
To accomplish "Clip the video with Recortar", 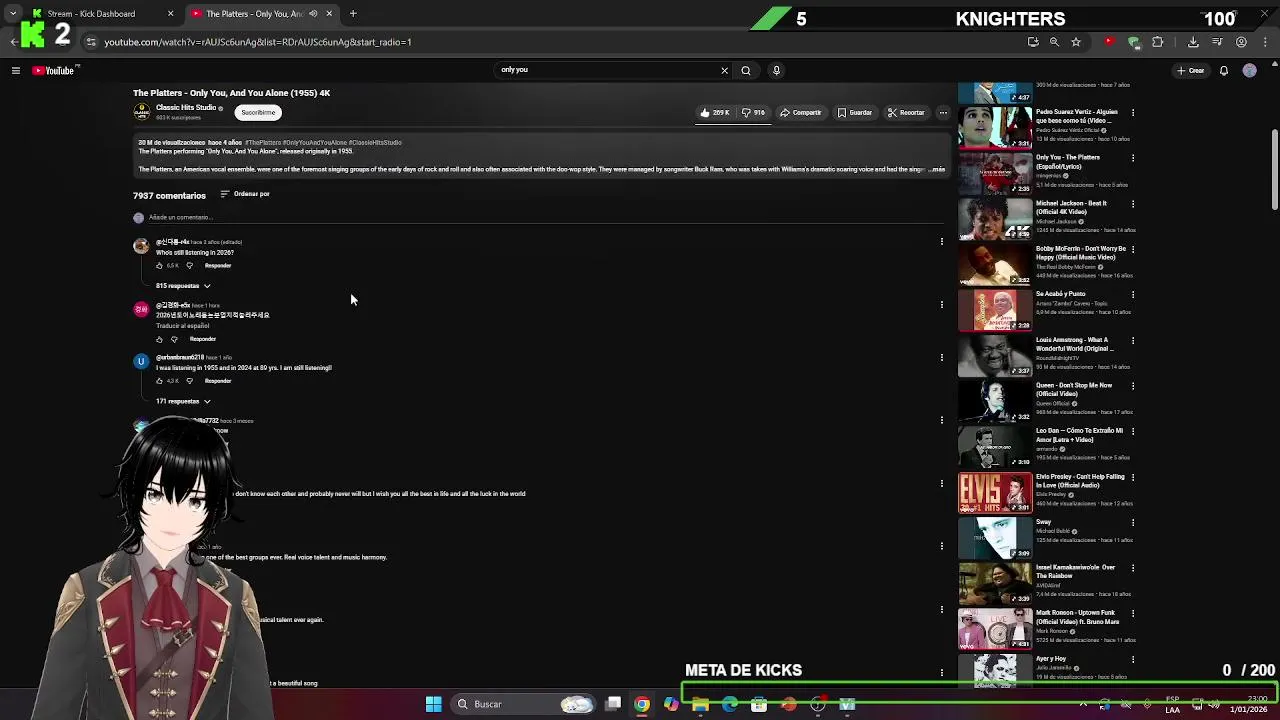I will point(906,112).
